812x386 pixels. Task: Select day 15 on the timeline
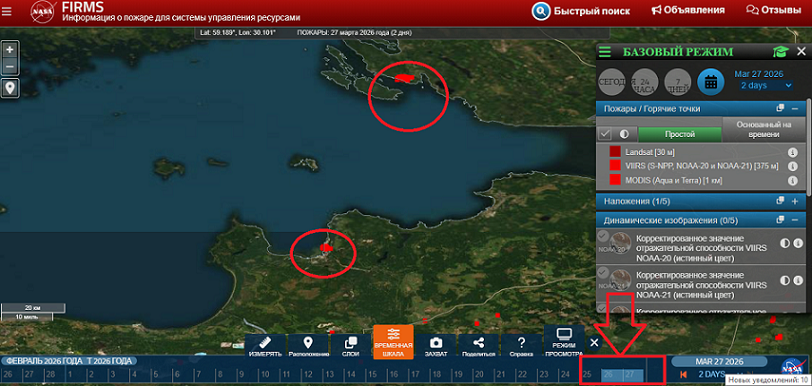tap(372, 374)
